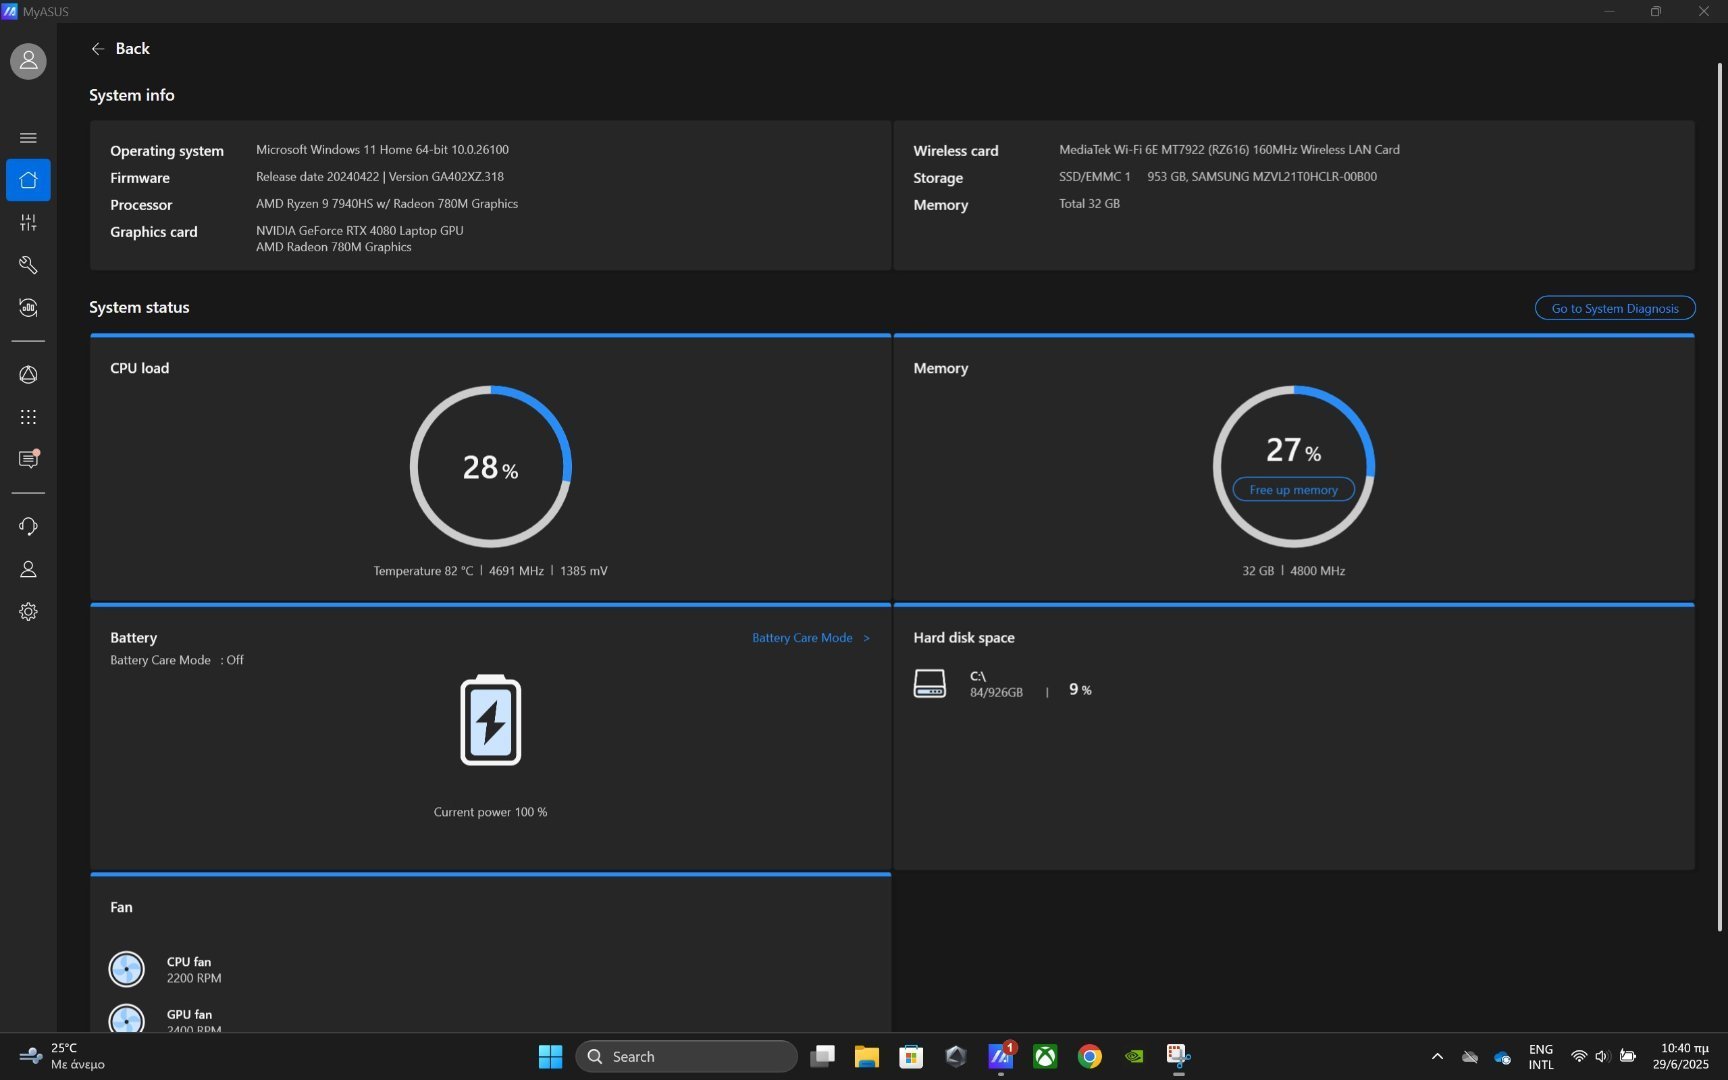Click the firmware 'Version GA402XZ.318' text
Viewport: 1728px width, 1080px height.
pyautogui.click(x=446, y=177)
